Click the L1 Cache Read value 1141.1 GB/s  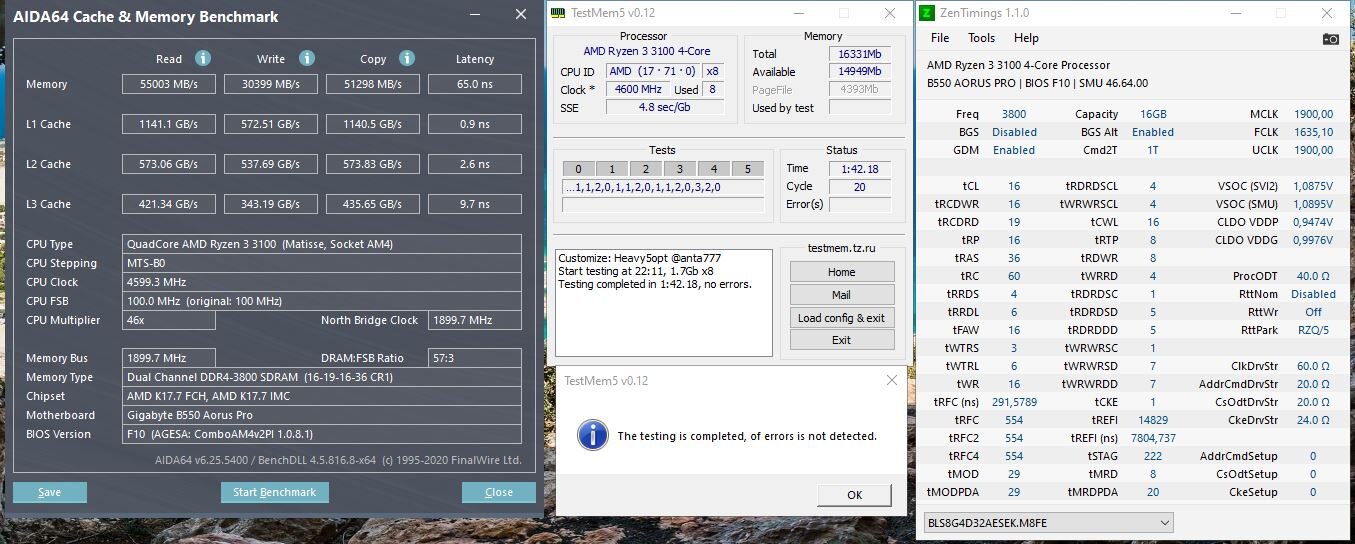169,125
